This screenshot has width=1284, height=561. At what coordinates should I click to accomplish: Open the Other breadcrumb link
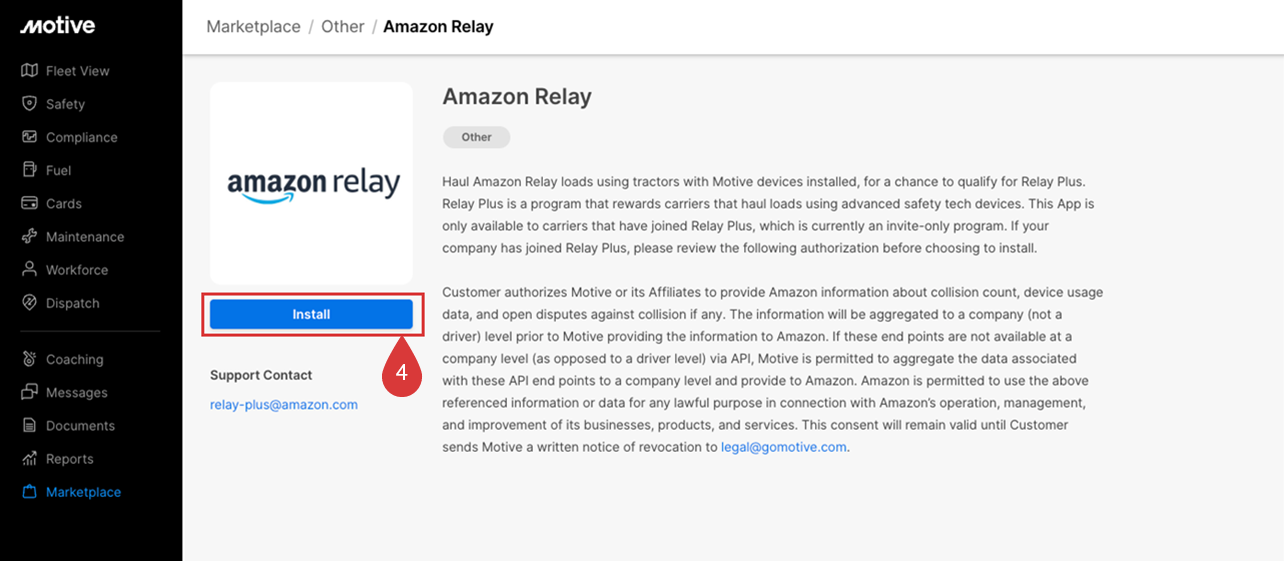(x=342, y=27)
